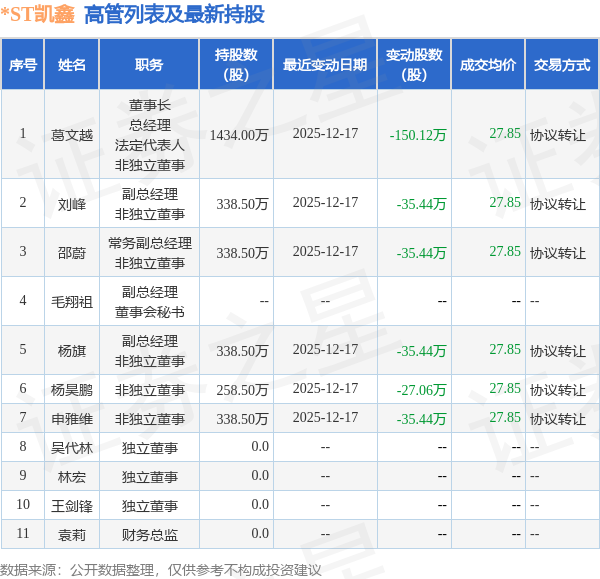Screen dimensions: 600x579
Task: Select the name 邵蔚 in row 3
Action: coord(72,253)
